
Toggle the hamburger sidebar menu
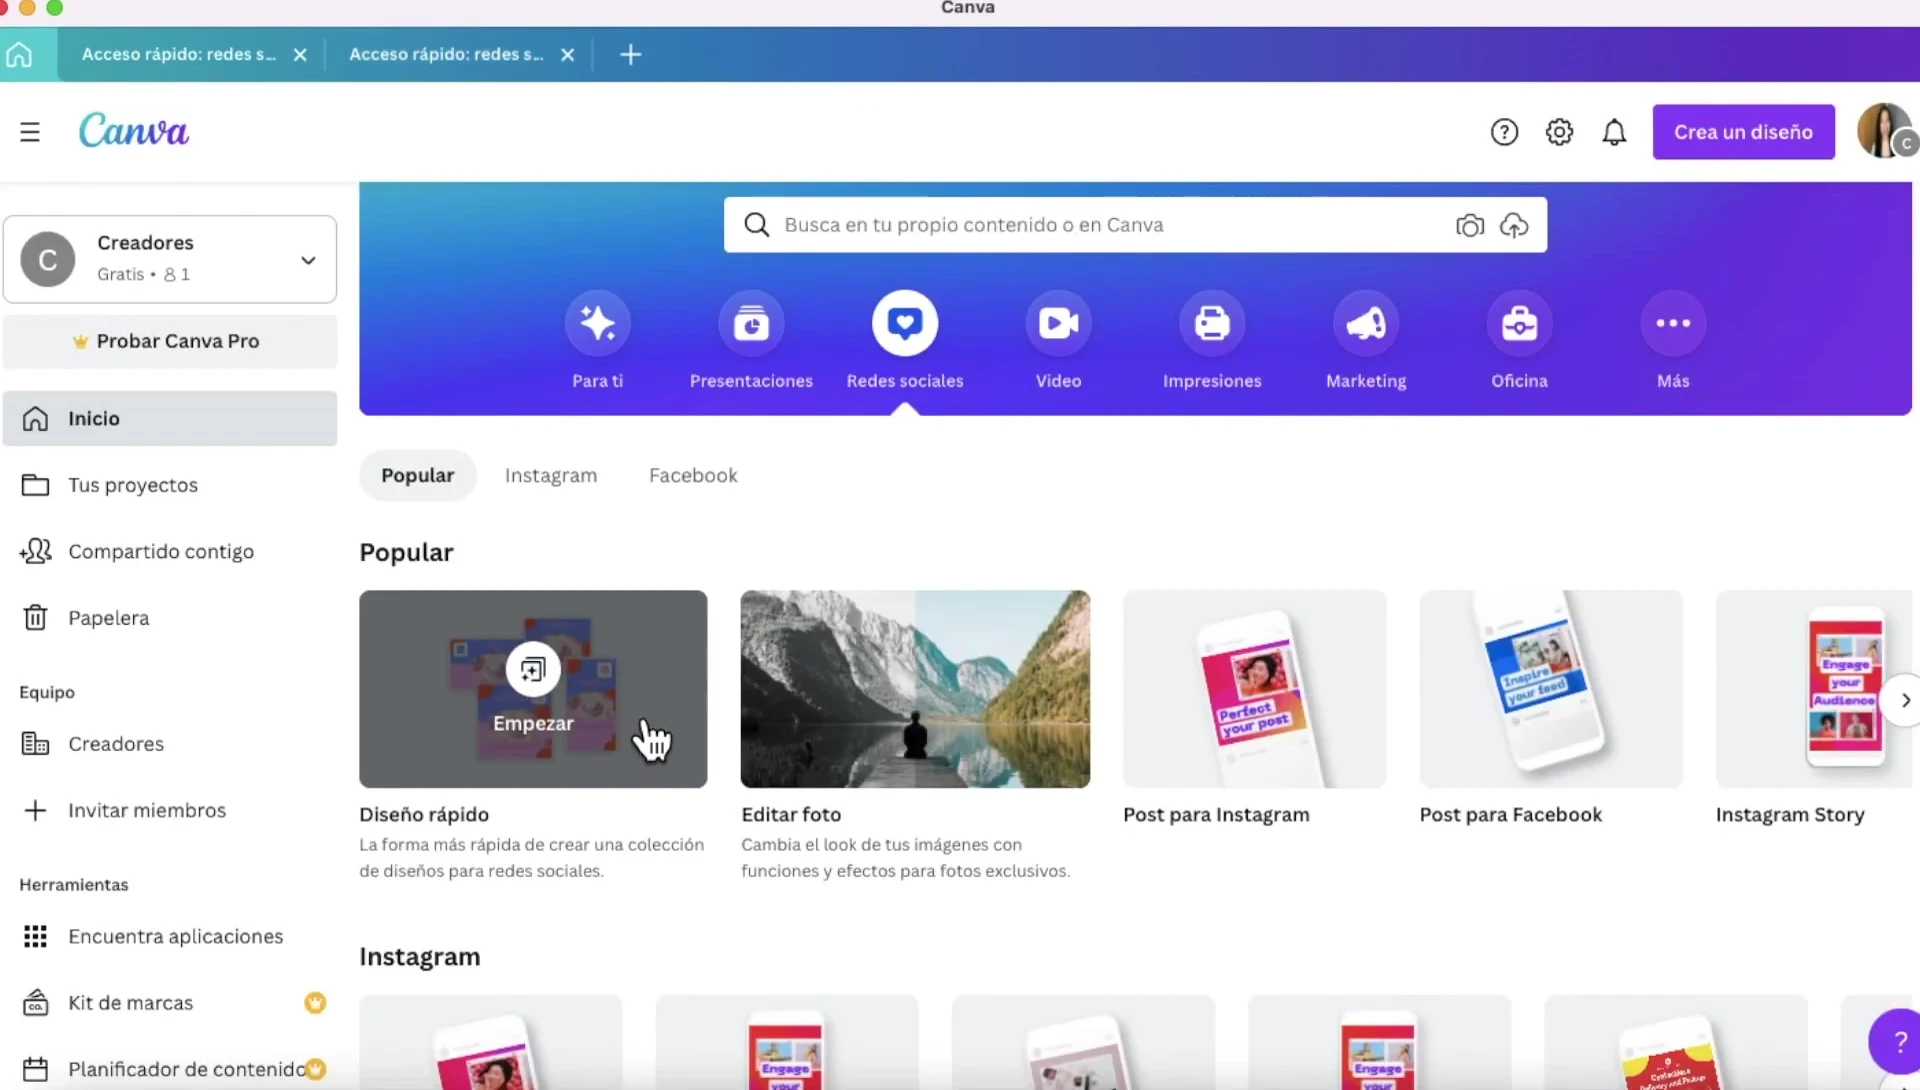(30, 132)
